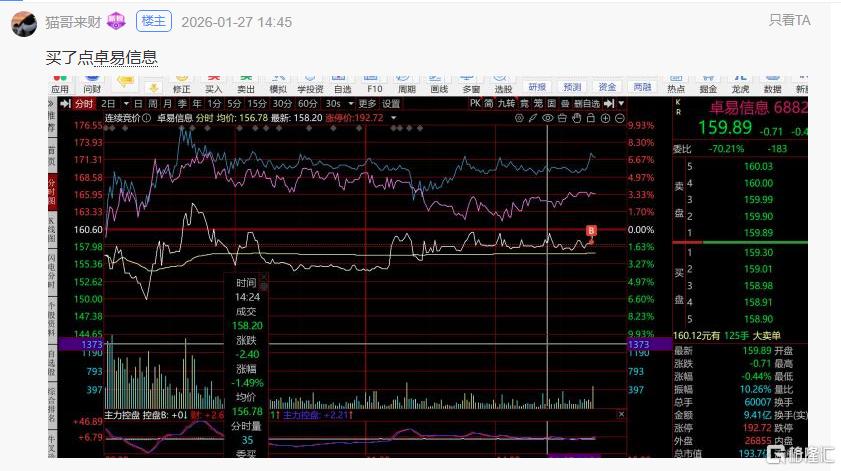The height and width of the screenshot is (471, 841).
Task: Open the 卓易信息 stock link in post
Action: [126, 57]
